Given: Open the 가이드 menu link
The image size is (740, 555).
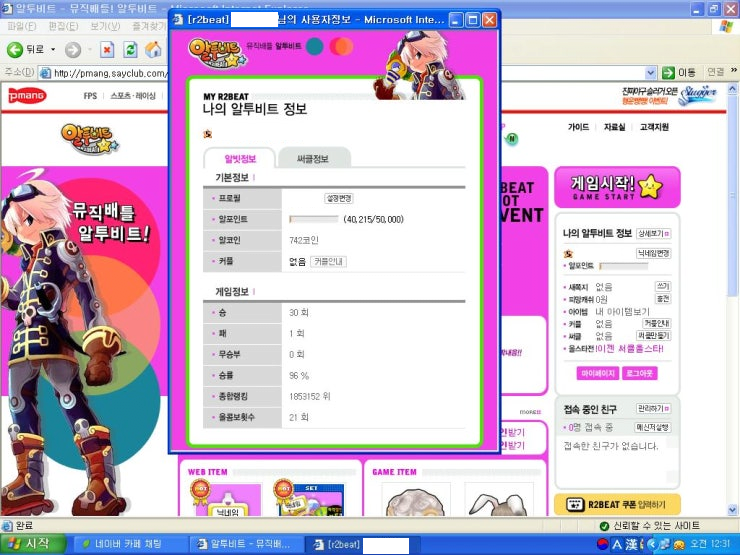Looking at the screenshot, I should [578, 127].
